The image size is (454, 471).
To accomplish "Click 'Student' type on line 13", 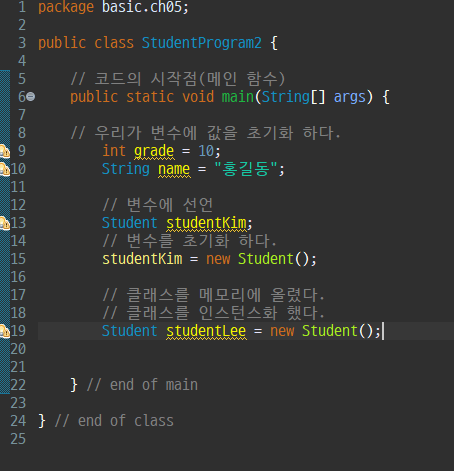I will click(x=130, y=223).
